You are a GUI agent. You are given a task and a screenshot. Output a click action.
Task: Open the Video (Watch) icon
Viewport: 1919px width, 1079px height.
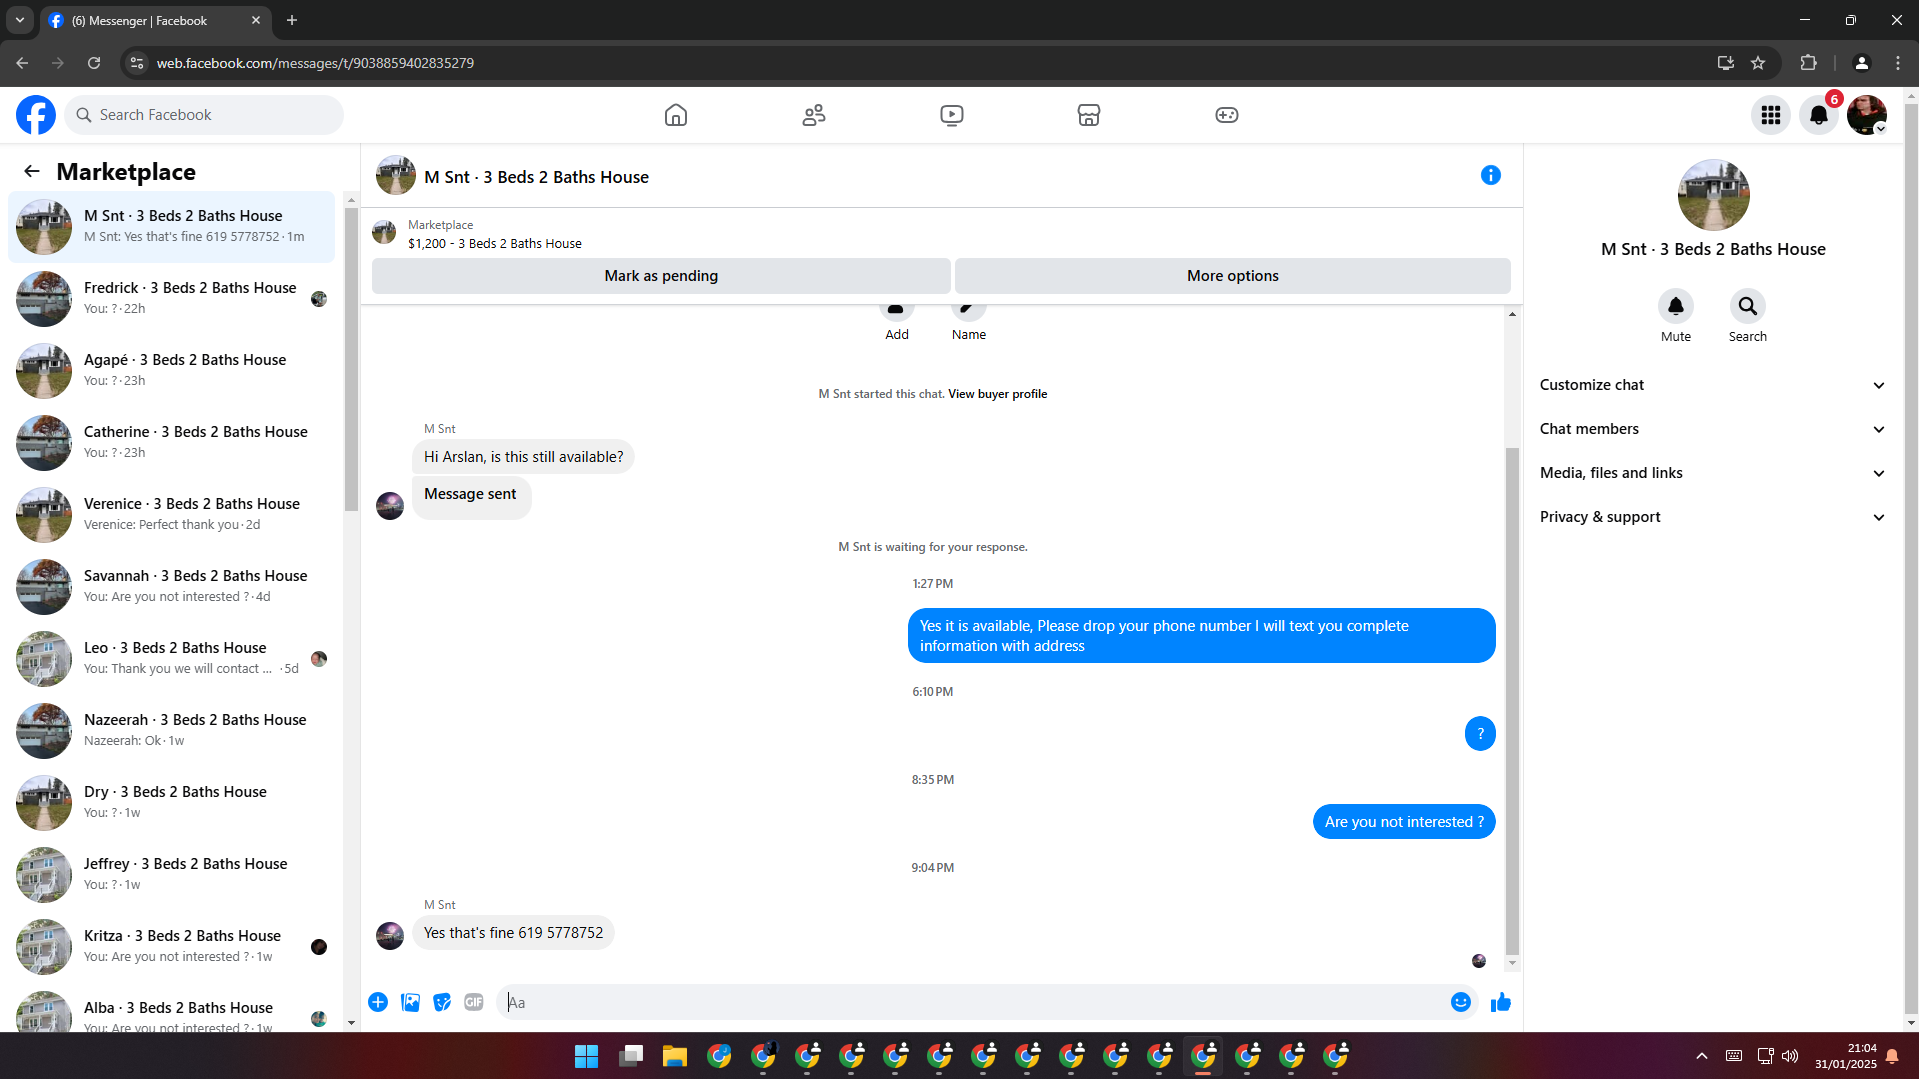[952, 115]
